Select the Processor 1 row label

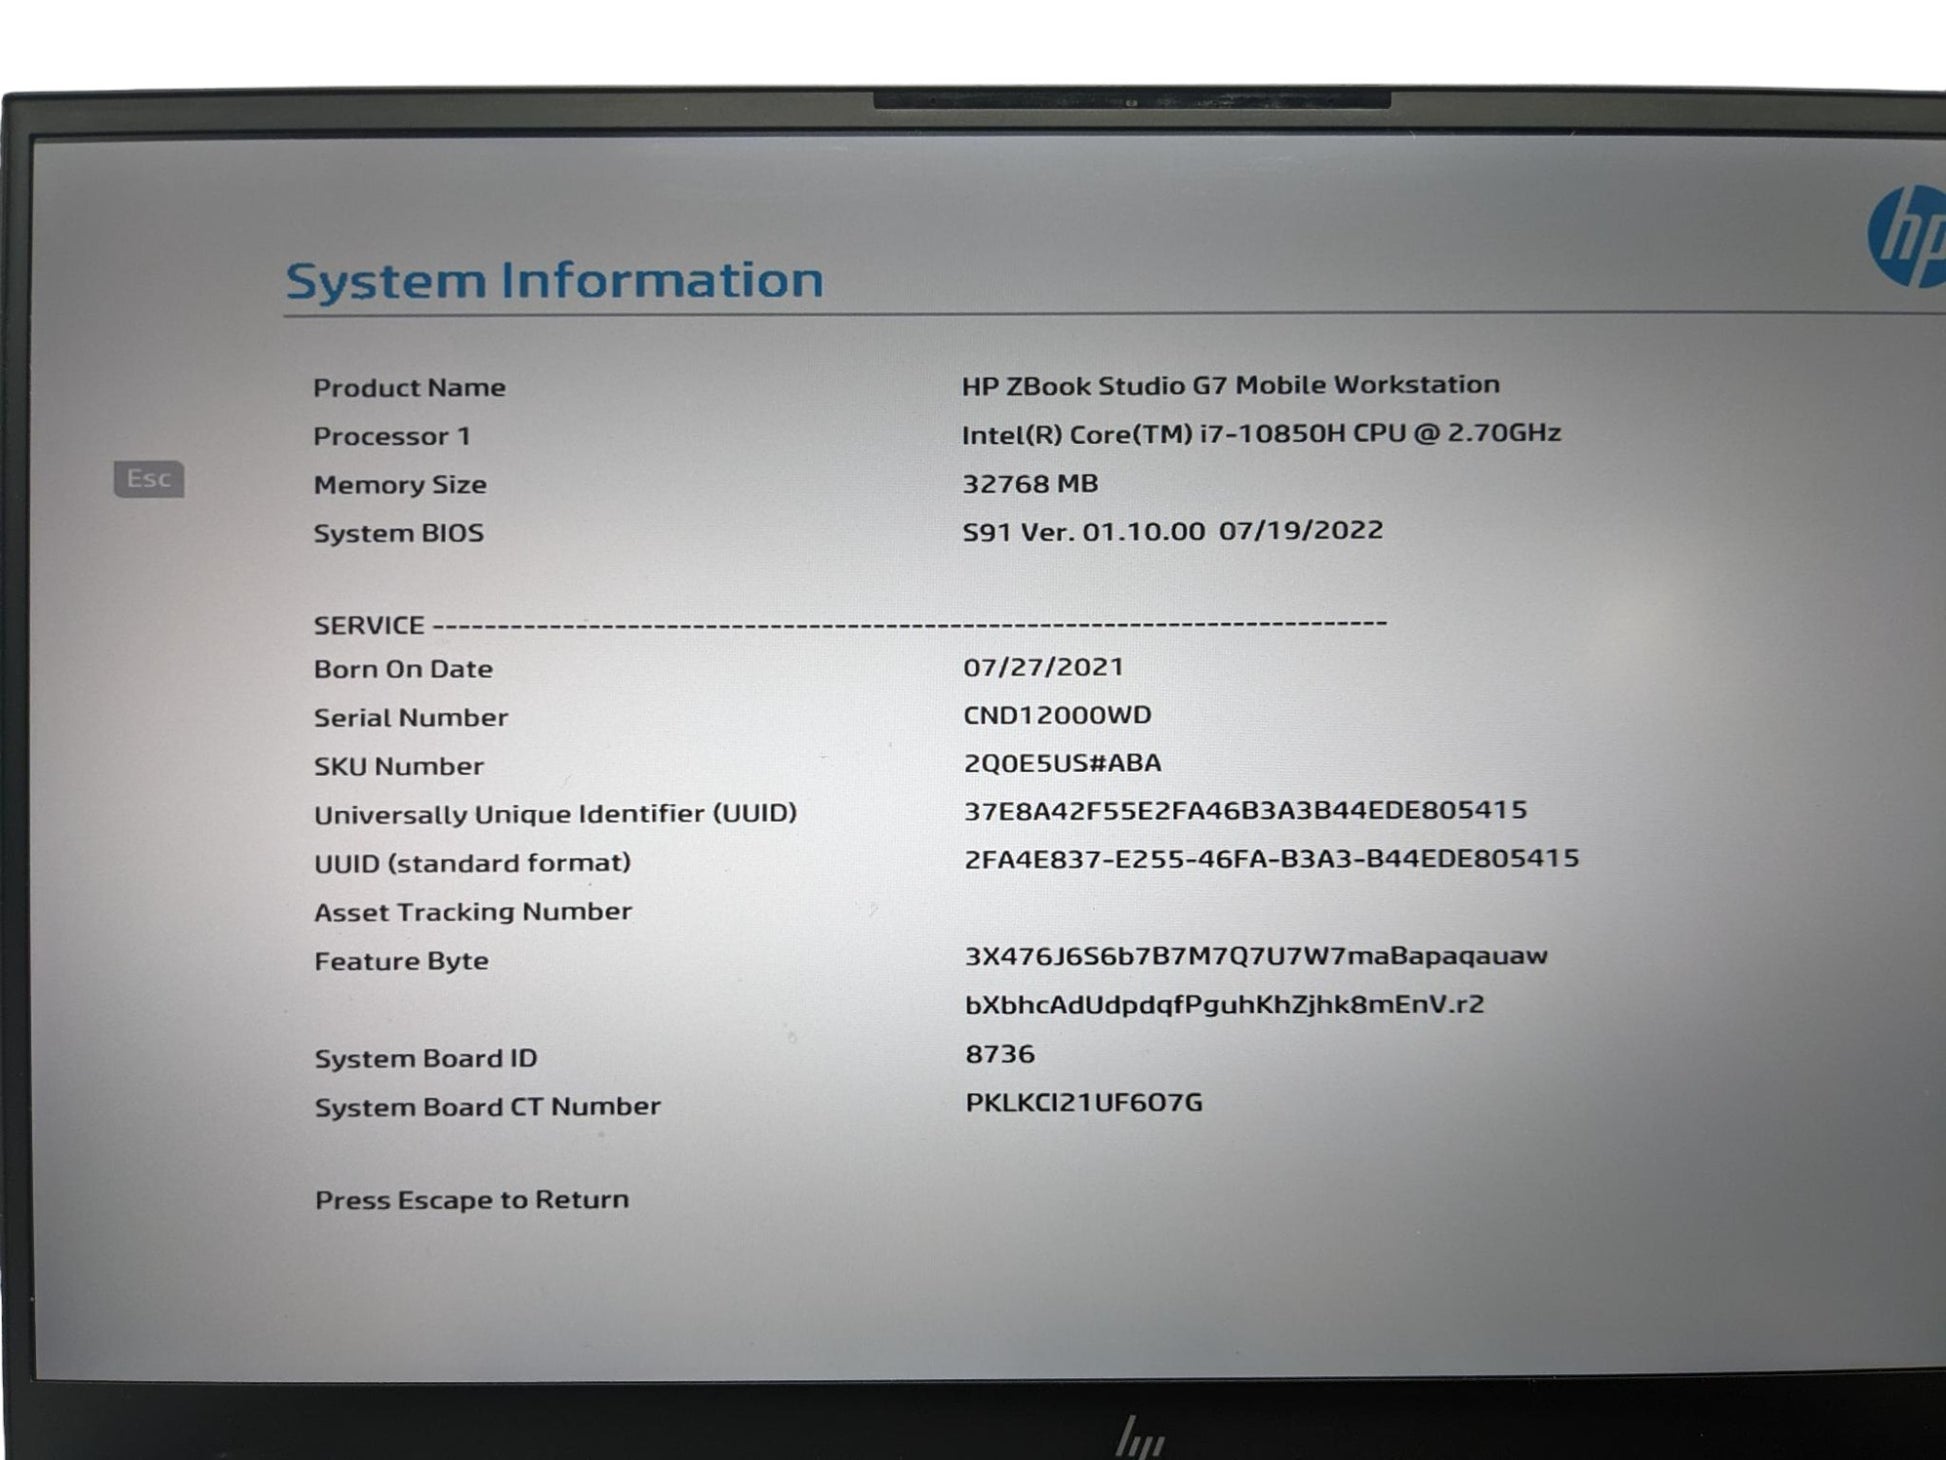point(391,436)
